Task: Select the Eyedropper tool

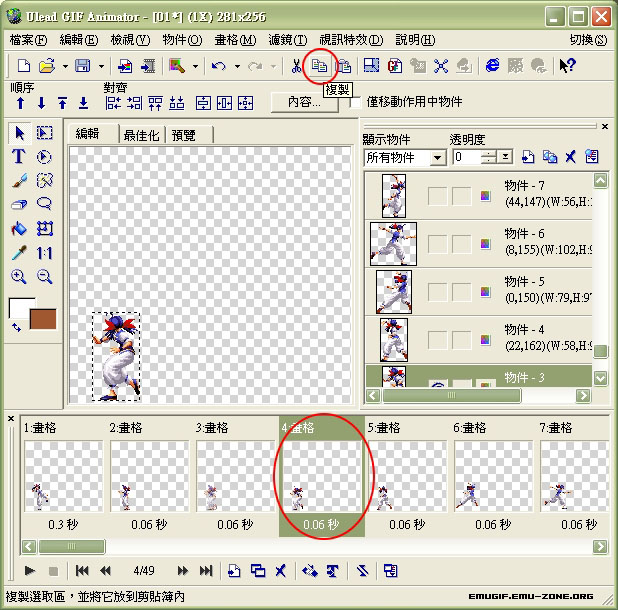Action: click(x=19, y=252)
